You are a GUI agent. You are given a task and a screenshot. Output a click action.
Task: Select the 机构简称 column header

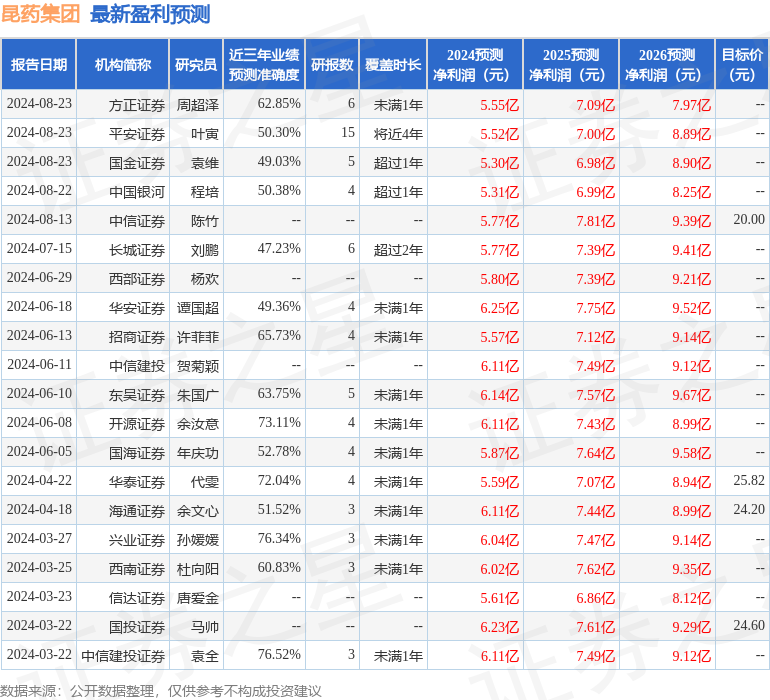pos(123,64)
